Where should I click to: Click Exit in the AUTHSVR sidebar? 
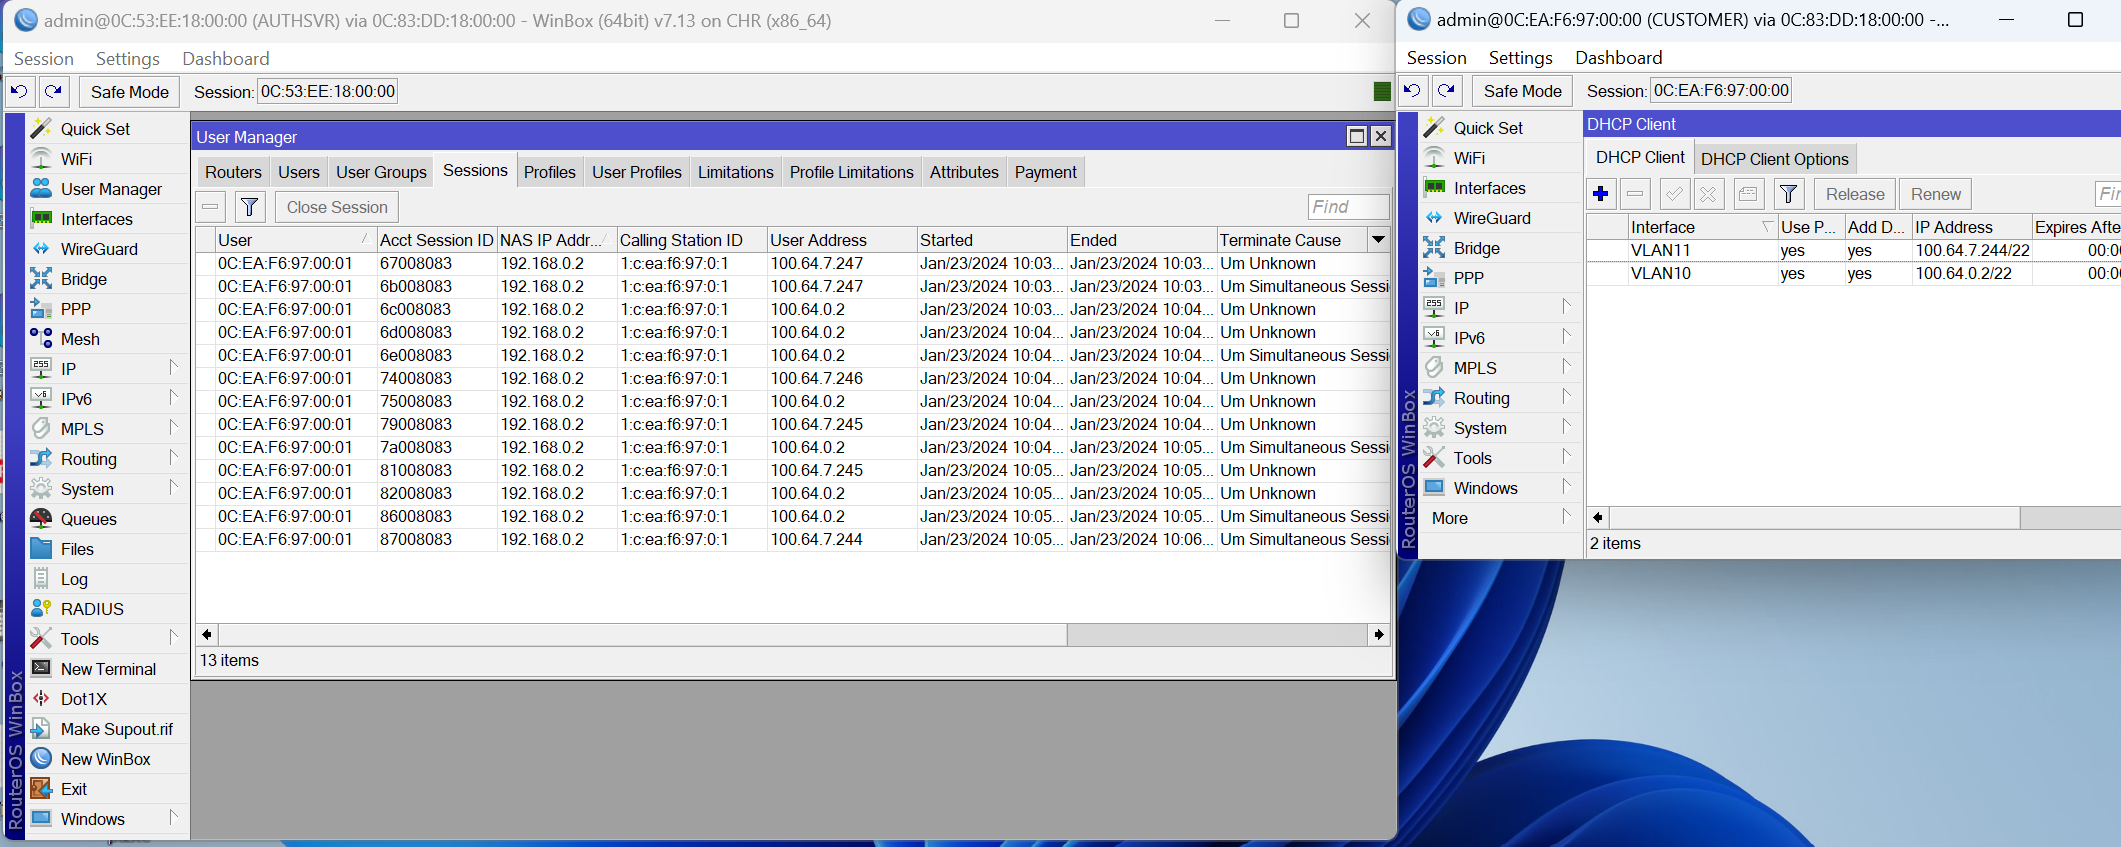(108, 789)
